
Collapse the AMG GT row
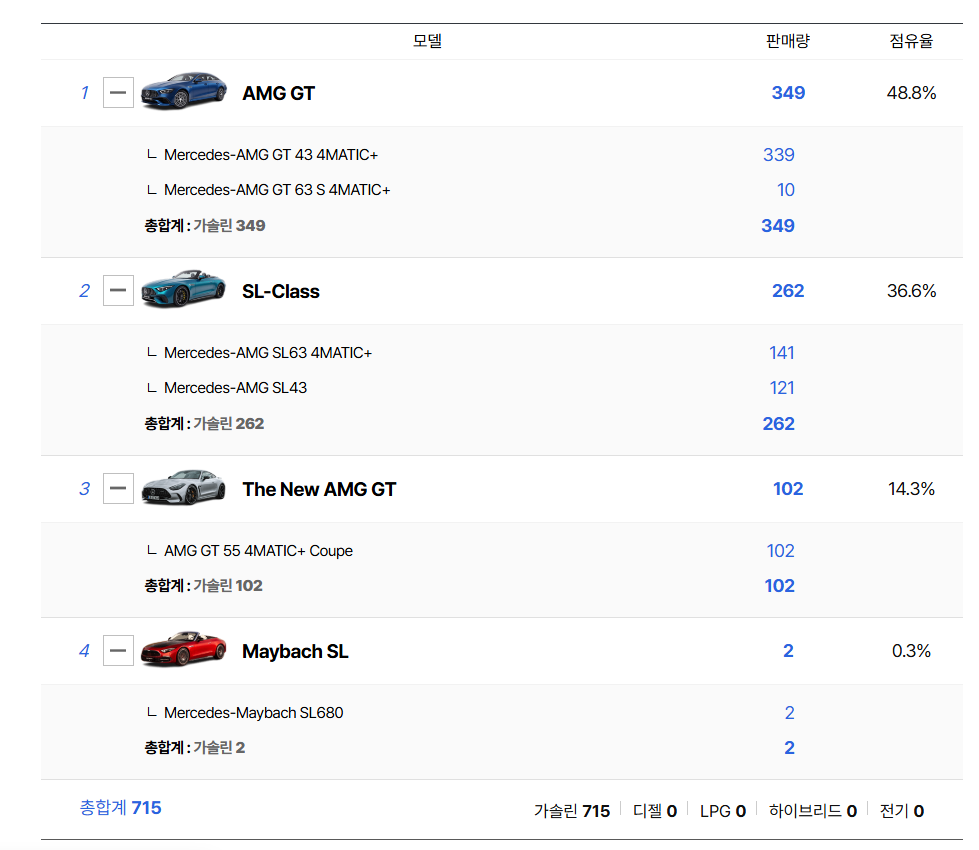pos(118,92)
